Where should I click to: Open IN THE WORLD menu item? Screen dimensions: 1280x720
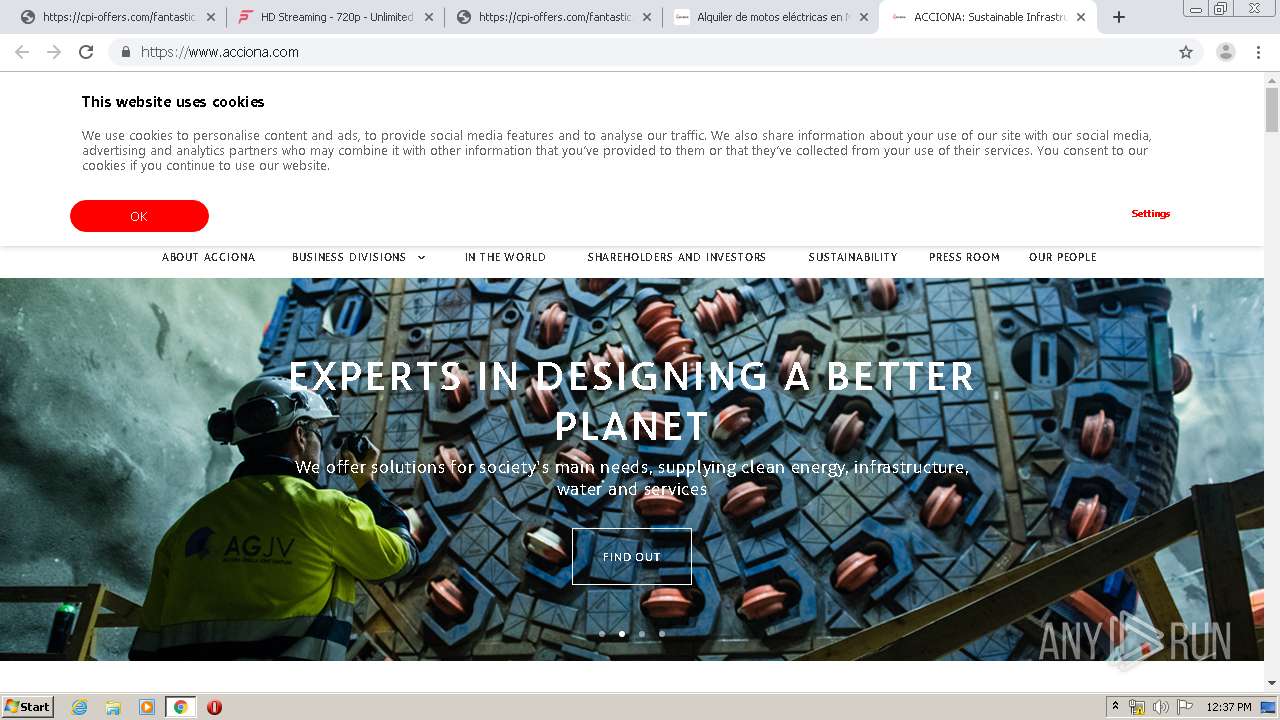[x=505, y=257]
